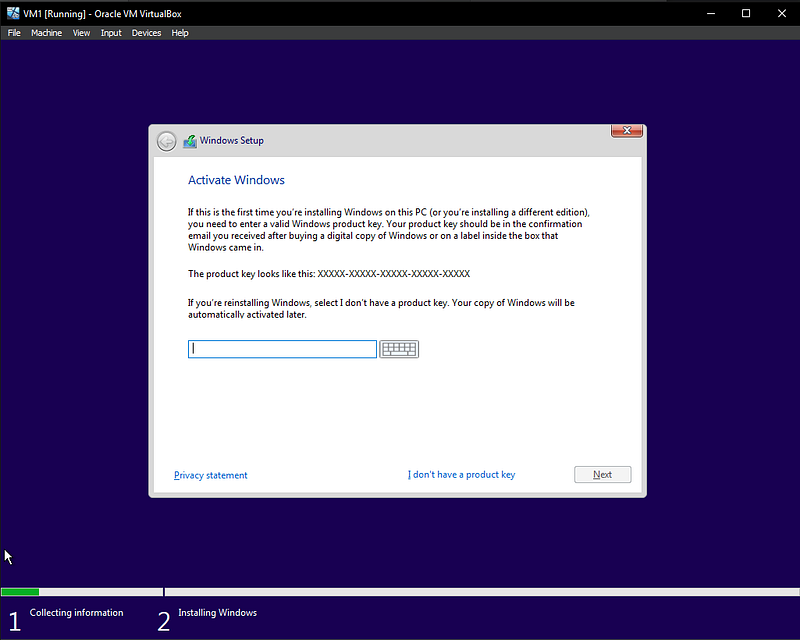Screen dimensions: 800x640
Task: Click the Windows Setup title icon
Action: 190,141
